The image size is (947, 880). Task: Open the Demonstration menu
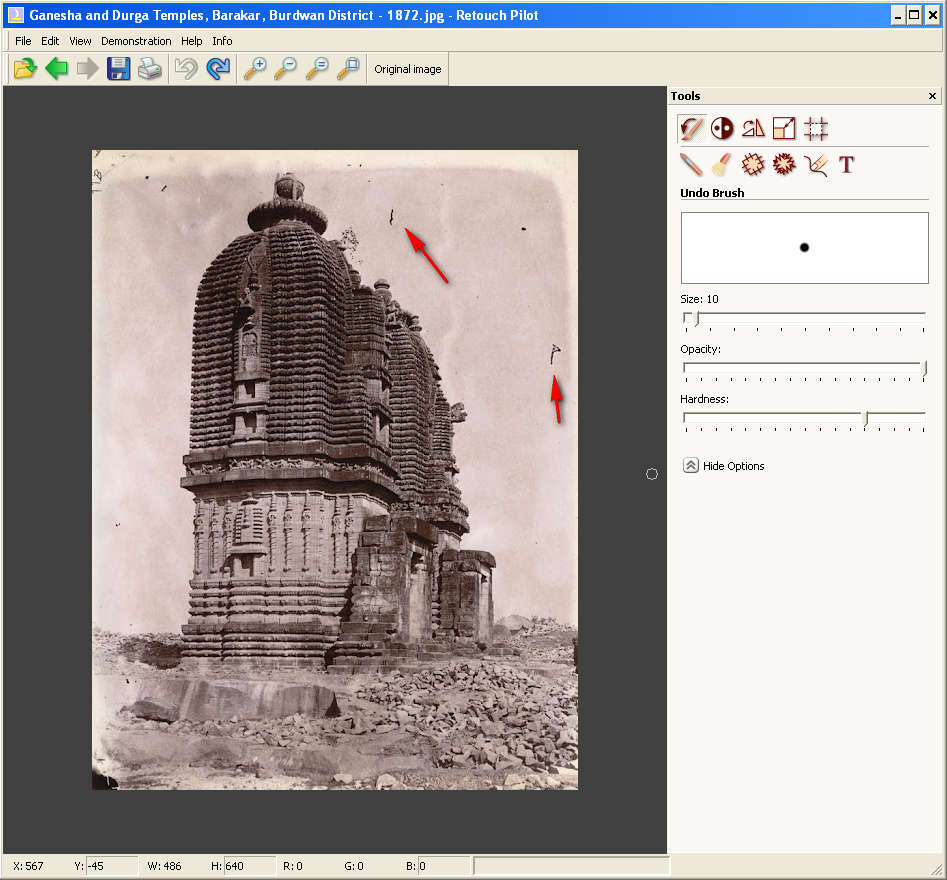pyautogui.click(x=136, y=41)
